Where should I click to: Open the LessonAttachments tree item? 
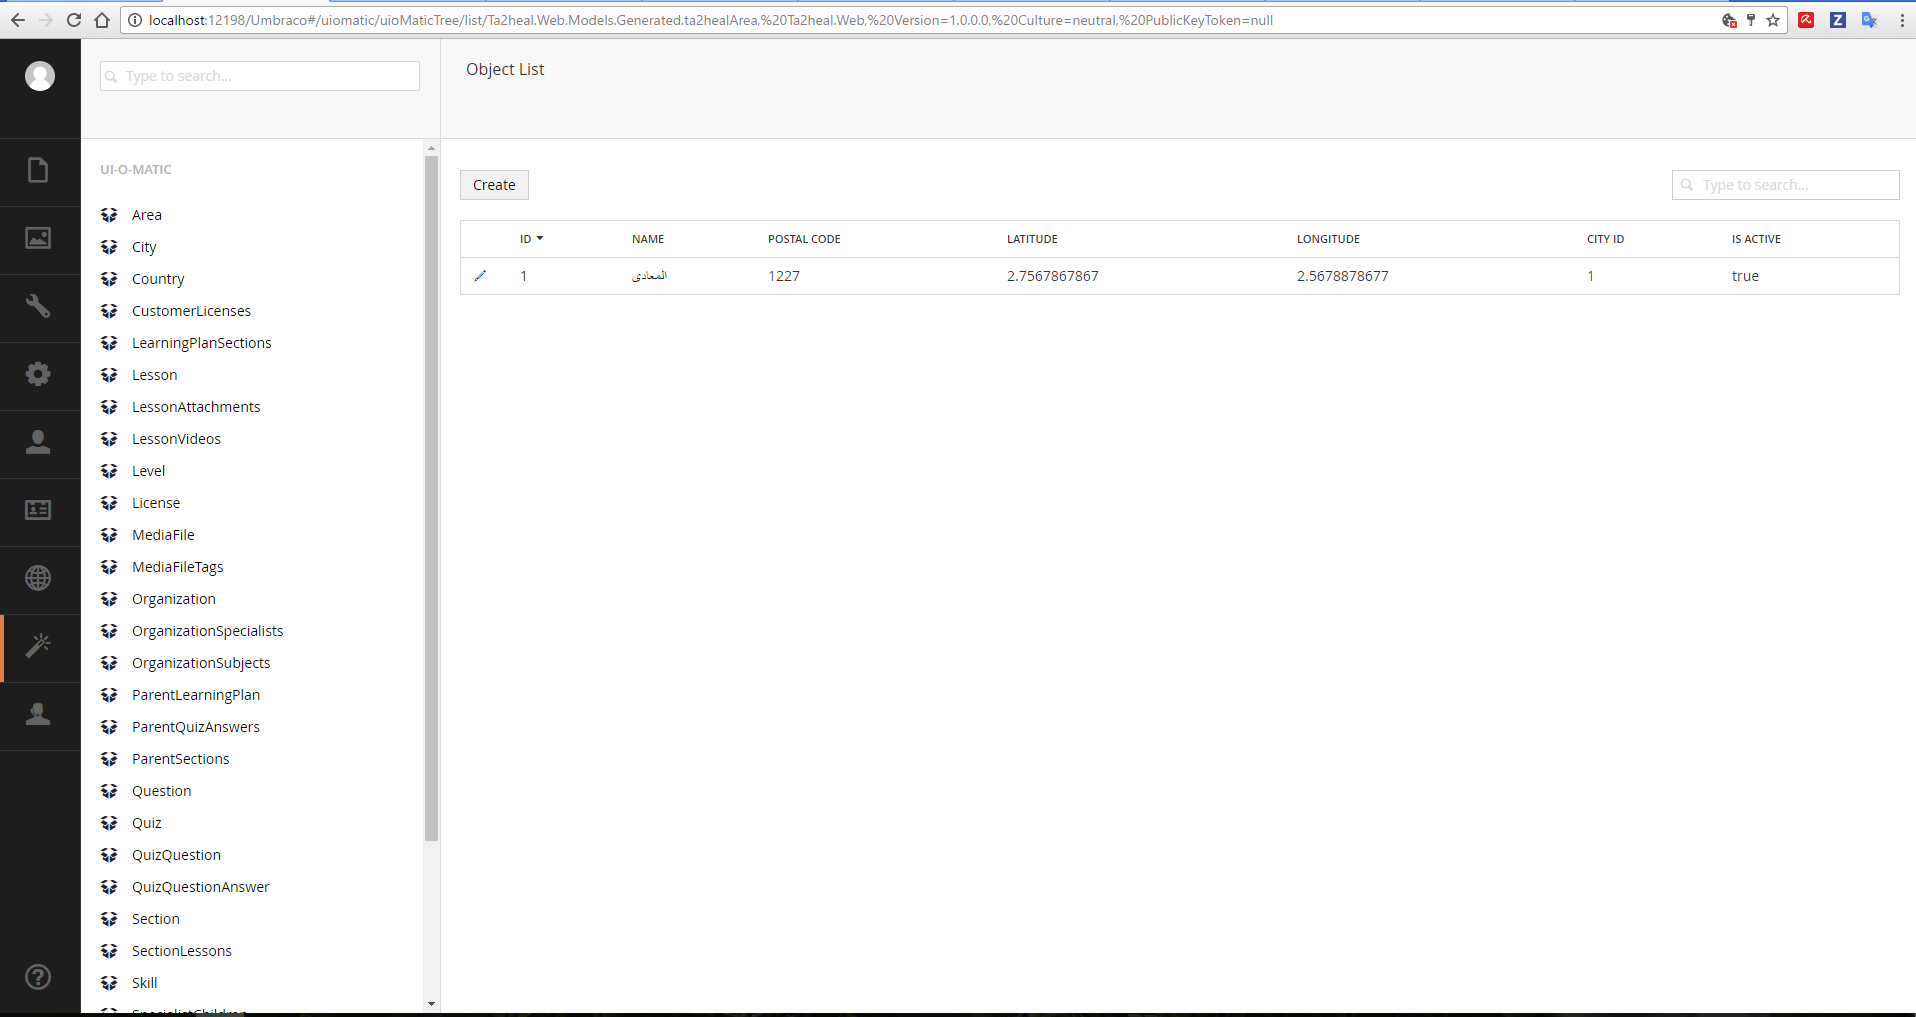(196, 407)
